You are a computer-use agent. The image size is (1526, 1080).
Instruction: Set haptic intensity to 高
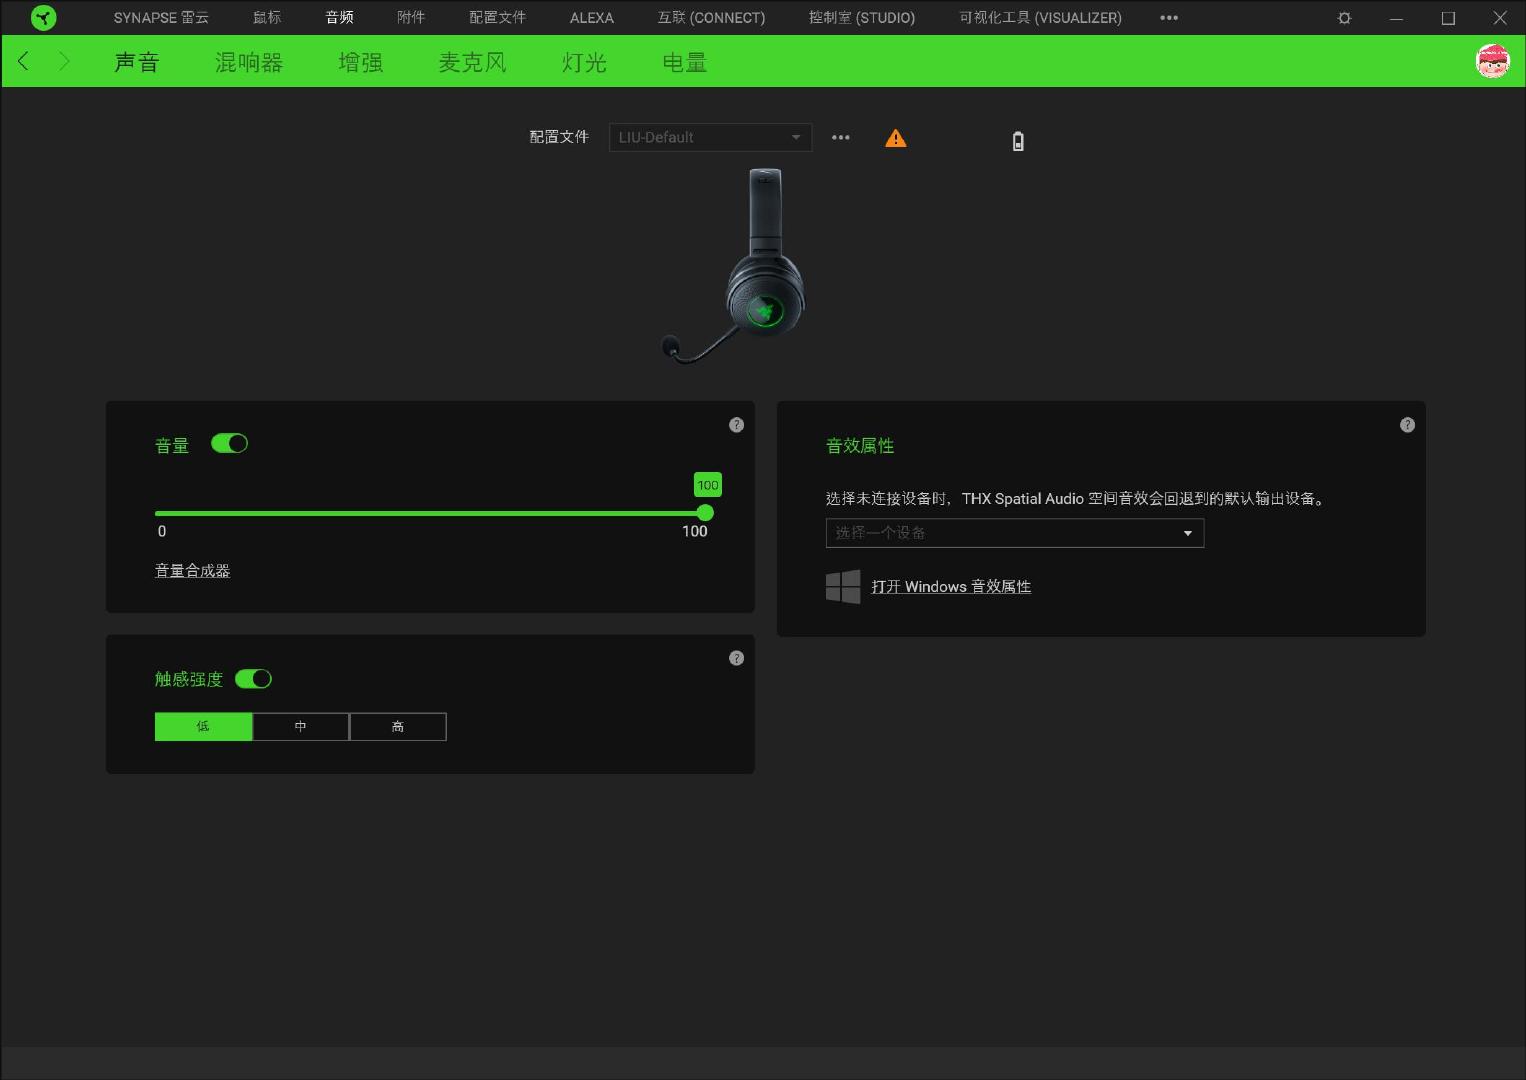click(x=398, y=727)
